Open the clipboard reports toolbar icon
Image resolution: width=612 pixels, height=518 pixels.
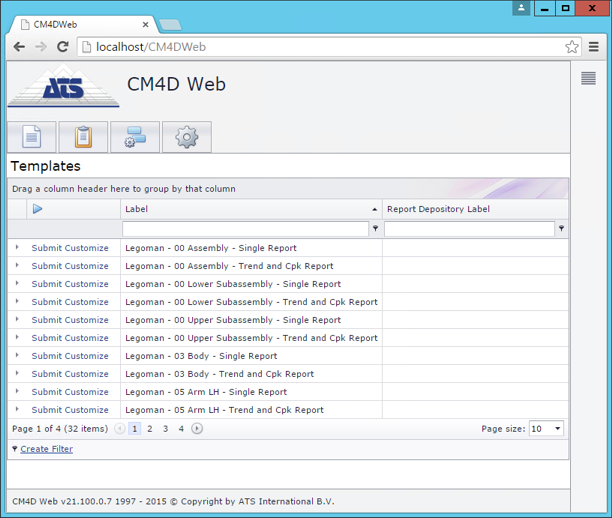click(x=83, y=137)
